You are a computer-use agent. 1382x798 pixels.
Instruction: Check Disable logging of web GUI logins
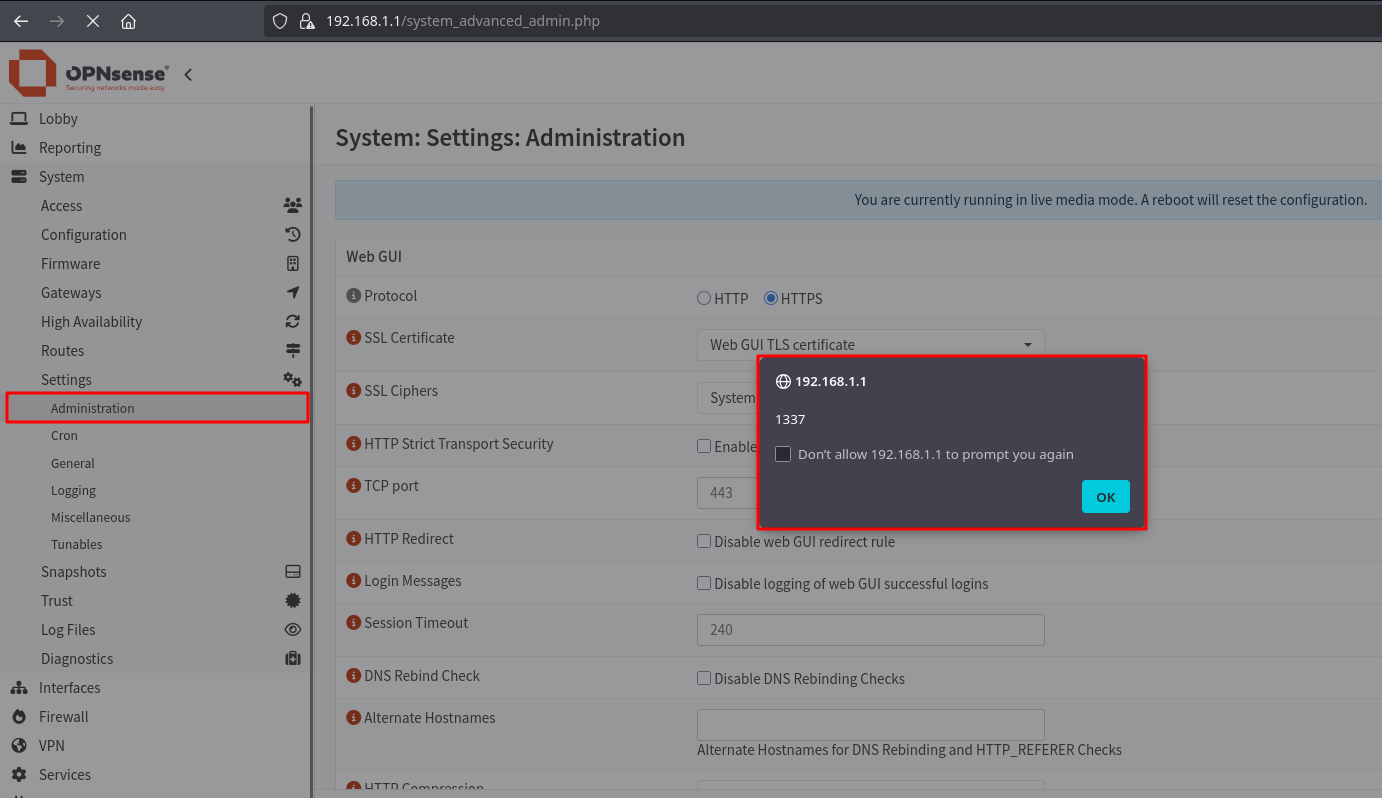(704, 583)
